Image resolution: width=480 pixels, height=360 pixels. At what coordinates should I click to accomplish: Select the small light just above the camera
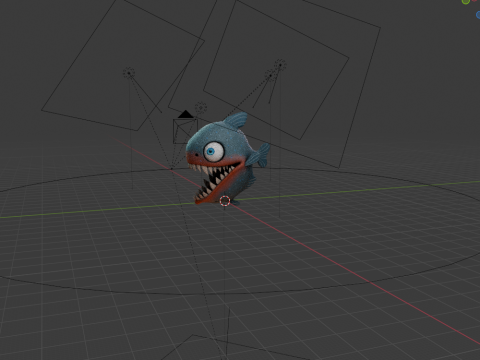[201, 108]
